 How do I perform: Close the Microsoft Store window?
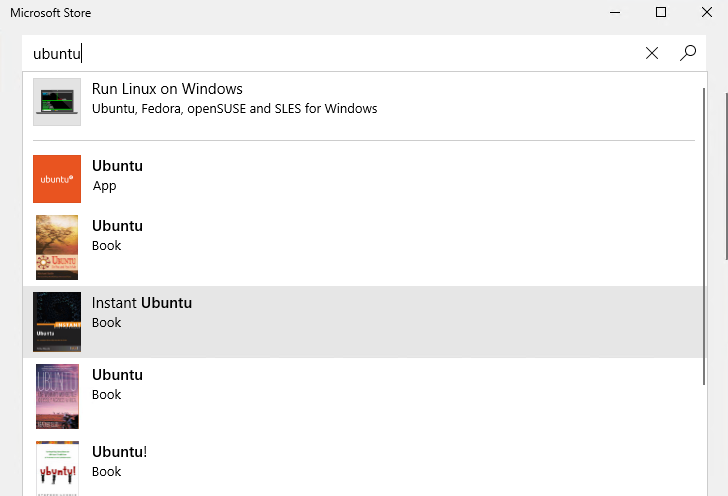[707, 13]
